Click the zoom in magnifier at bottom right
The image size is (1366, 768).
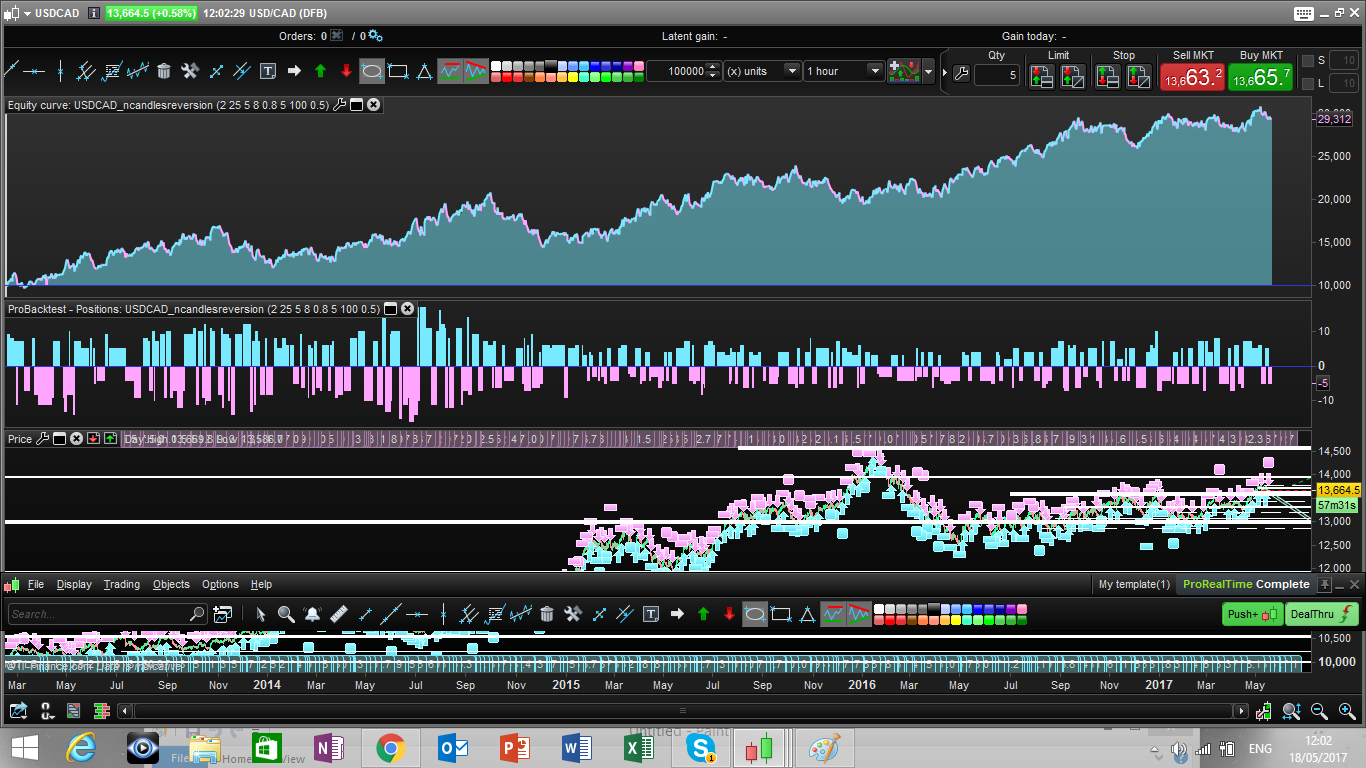pos(1346,711)
